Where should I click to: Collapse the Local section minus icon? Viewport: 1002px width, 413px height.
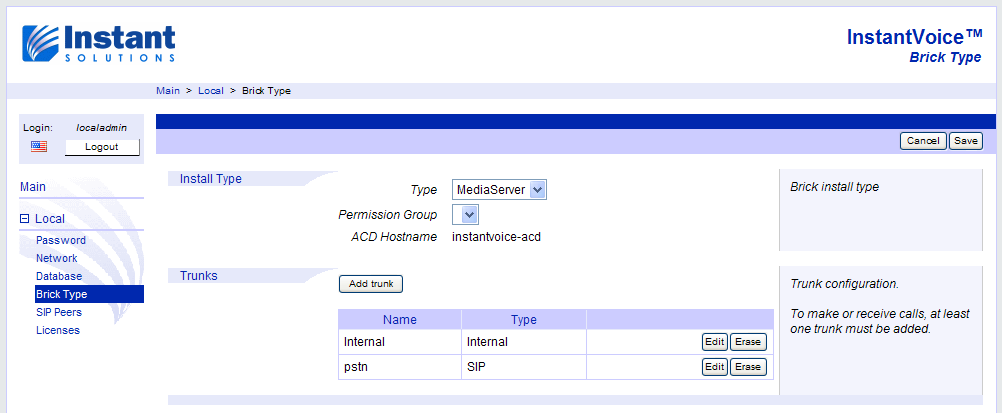tap(24, 219)
